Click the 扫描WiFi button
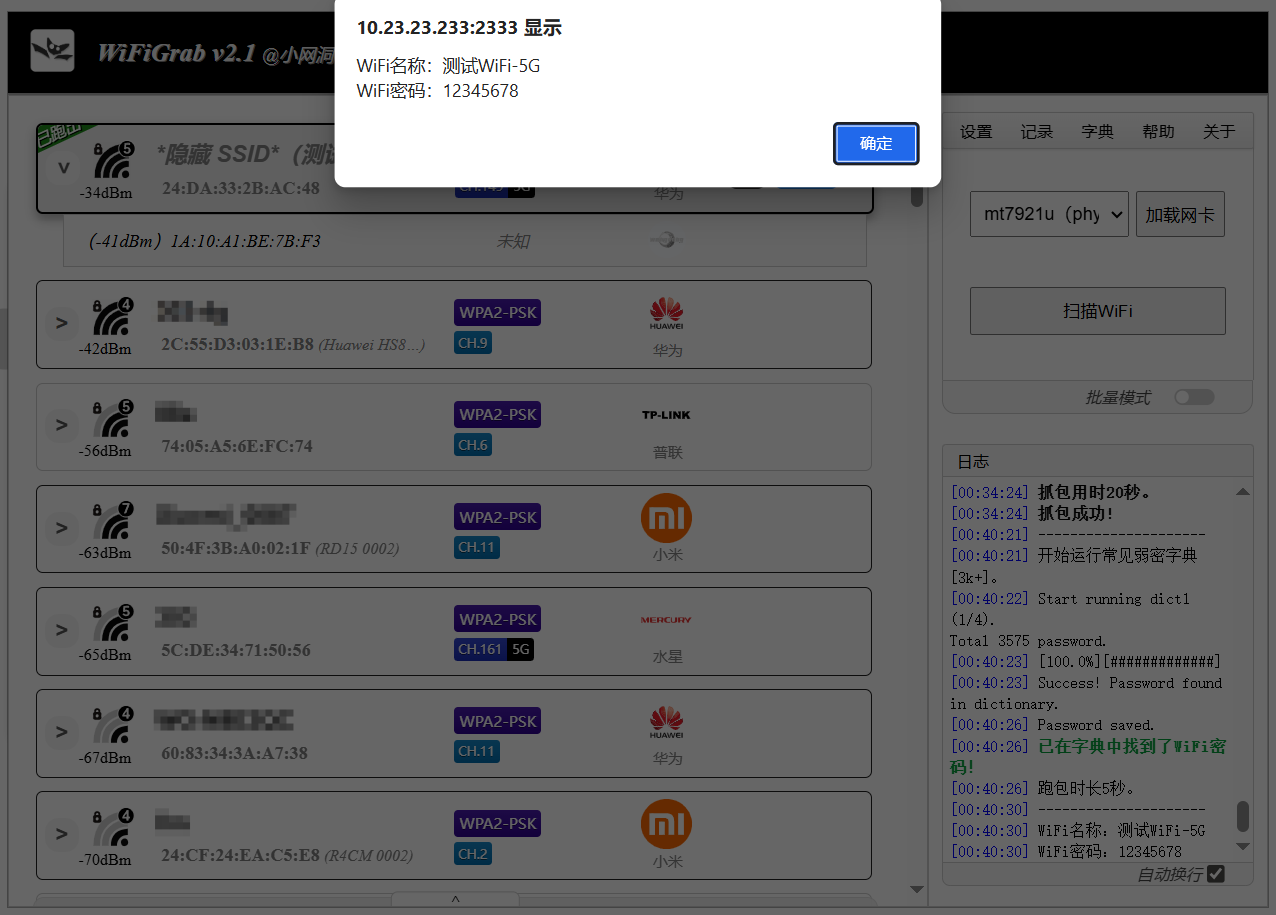 pos(1097,311)
